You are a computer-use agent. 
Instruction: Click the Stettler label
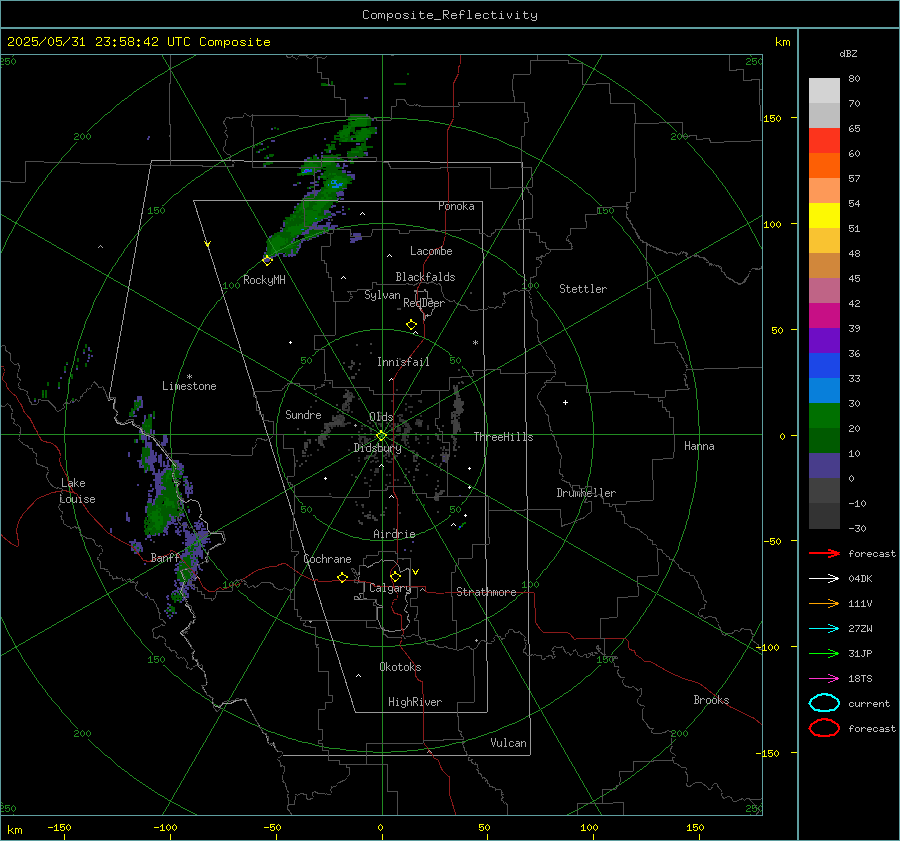(583, 289)
